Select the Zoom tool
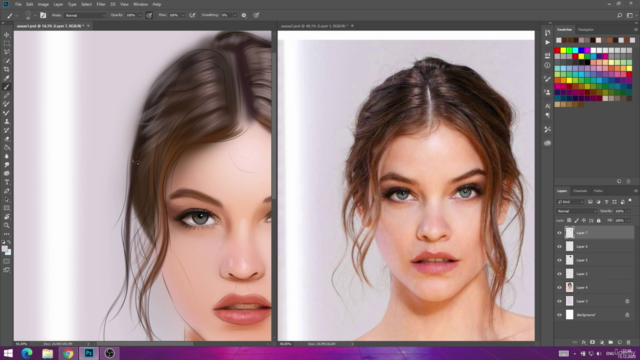 coord(7,225)
